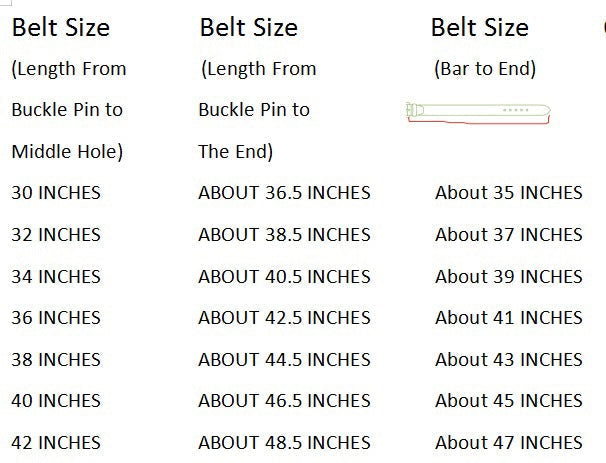The height and width of the screenshot is (463, 606).
Task: Click the middle column's Belt Size heading
Action: pos(248,28)
